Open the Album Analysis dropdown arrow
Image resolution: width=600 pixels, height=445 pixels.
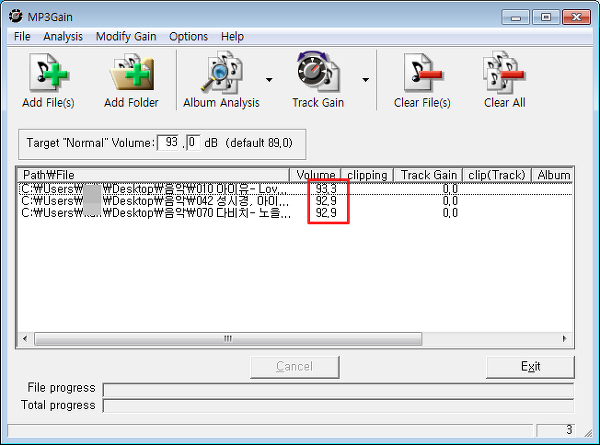pyautogui.click(x=269, y=80)
